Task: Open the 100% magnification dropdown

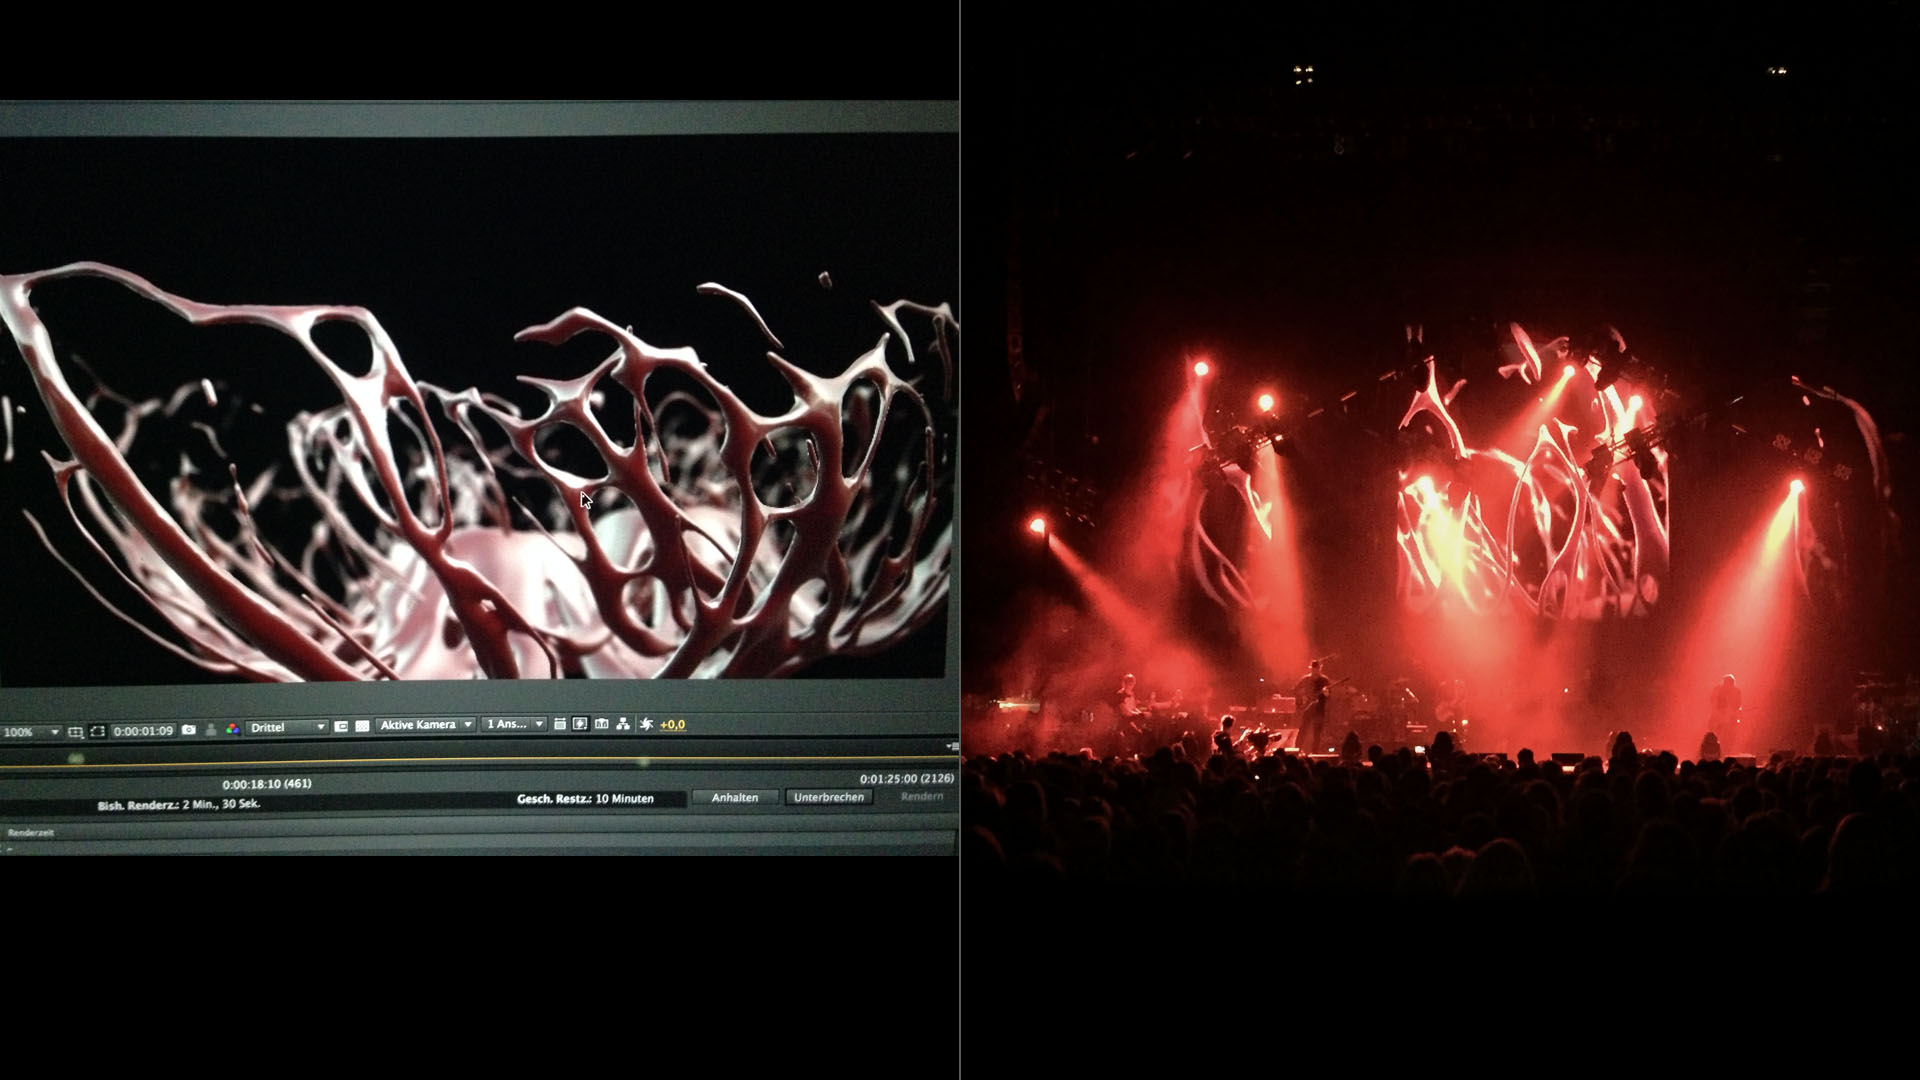Action: click(x=30, y=732)
